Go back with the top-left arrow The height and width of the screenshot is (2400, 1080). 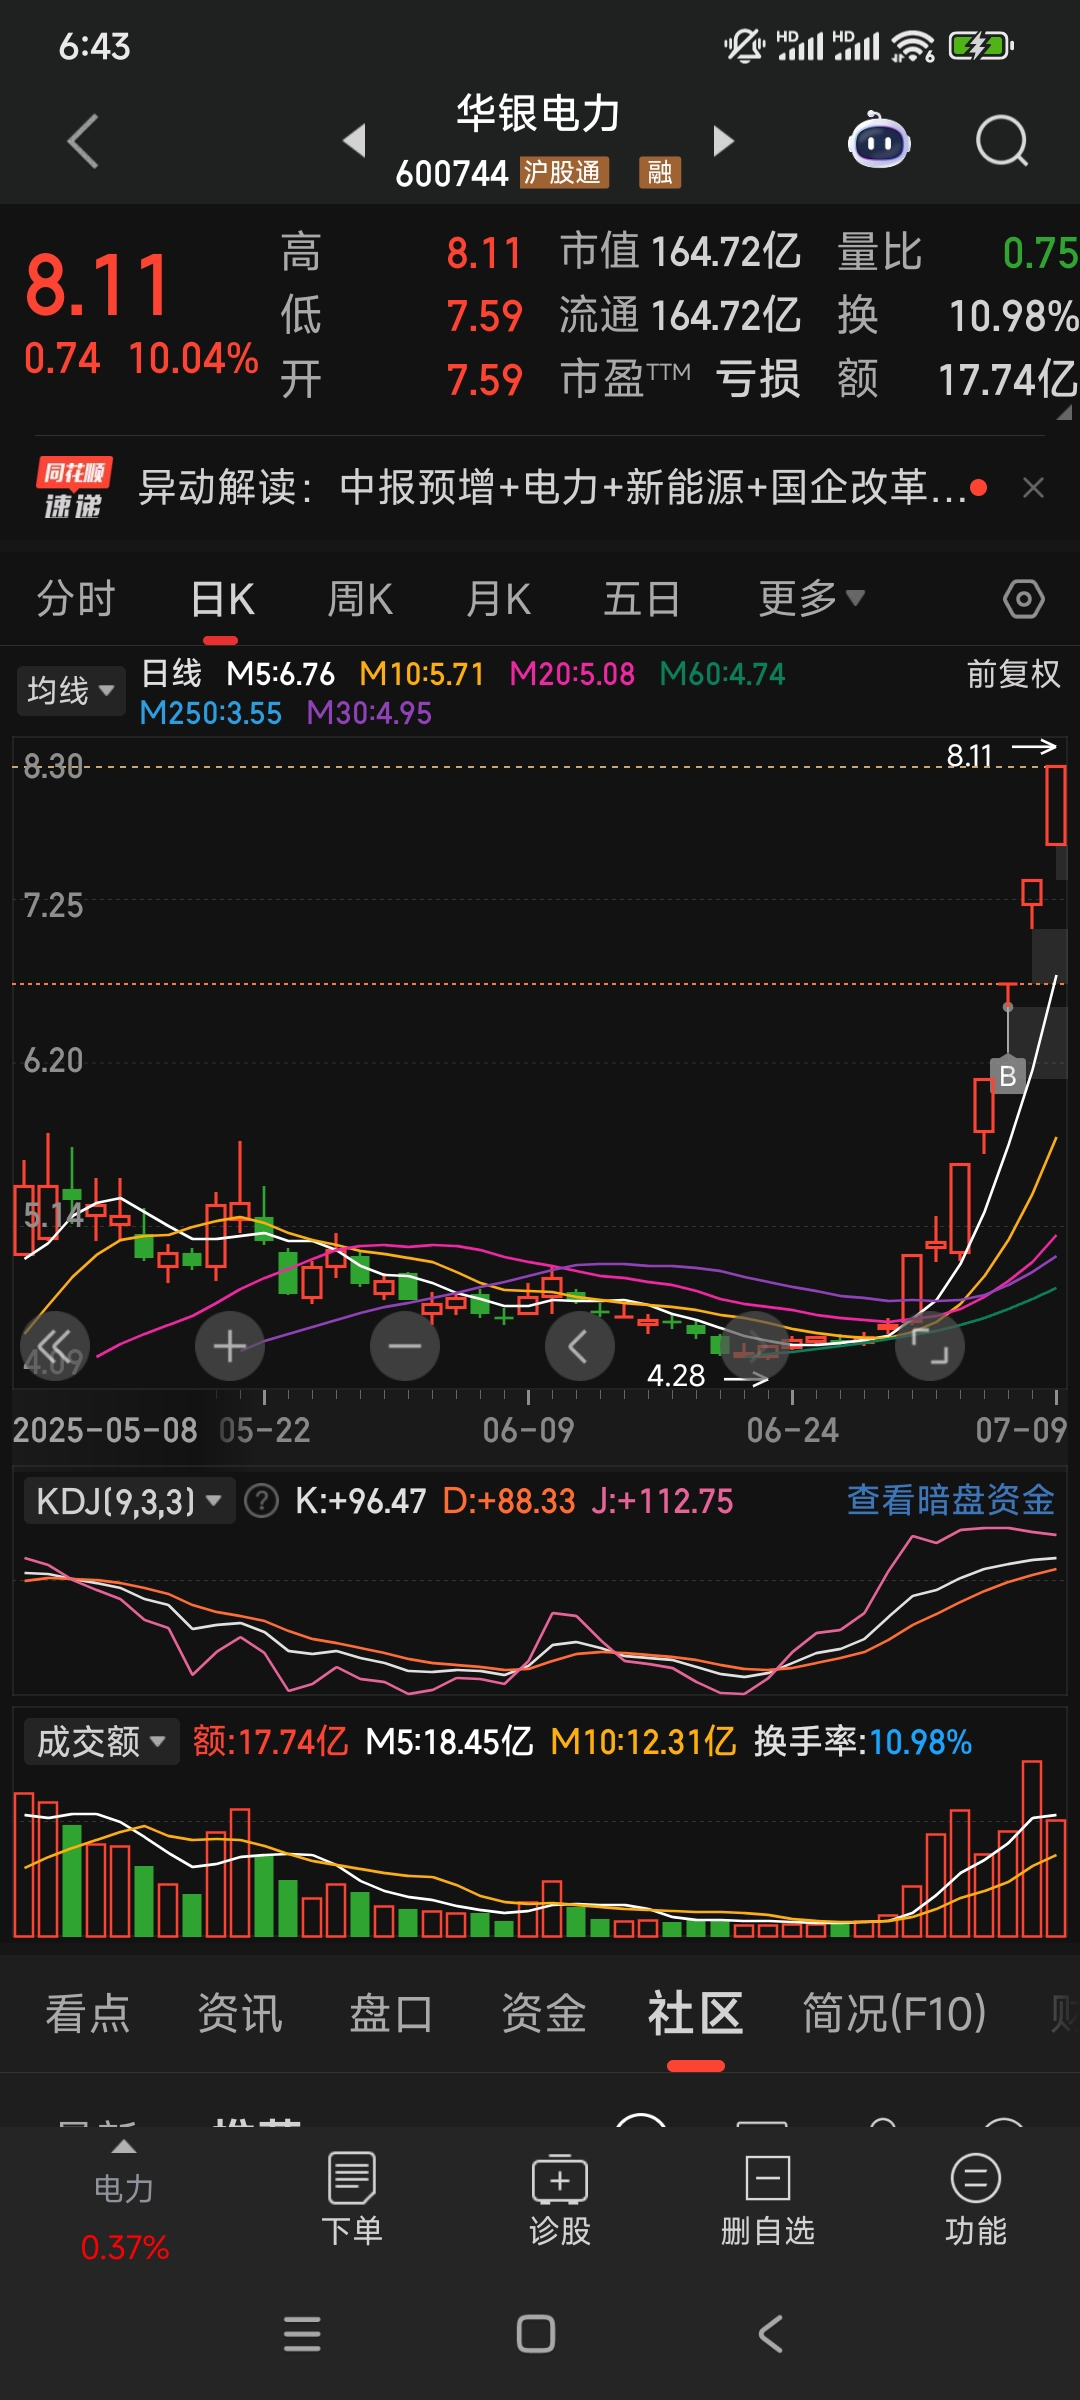tap(84, 141)
